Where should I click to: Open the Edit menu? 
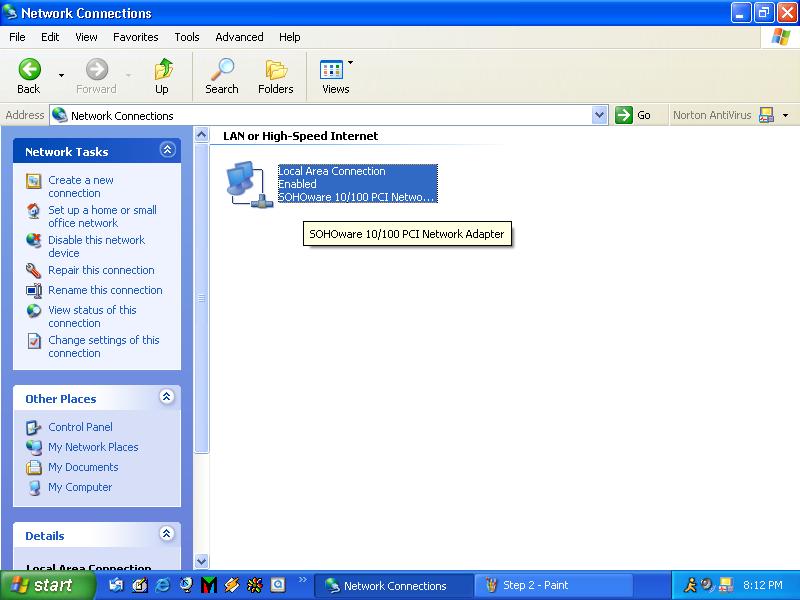click(x=50, y=37)
